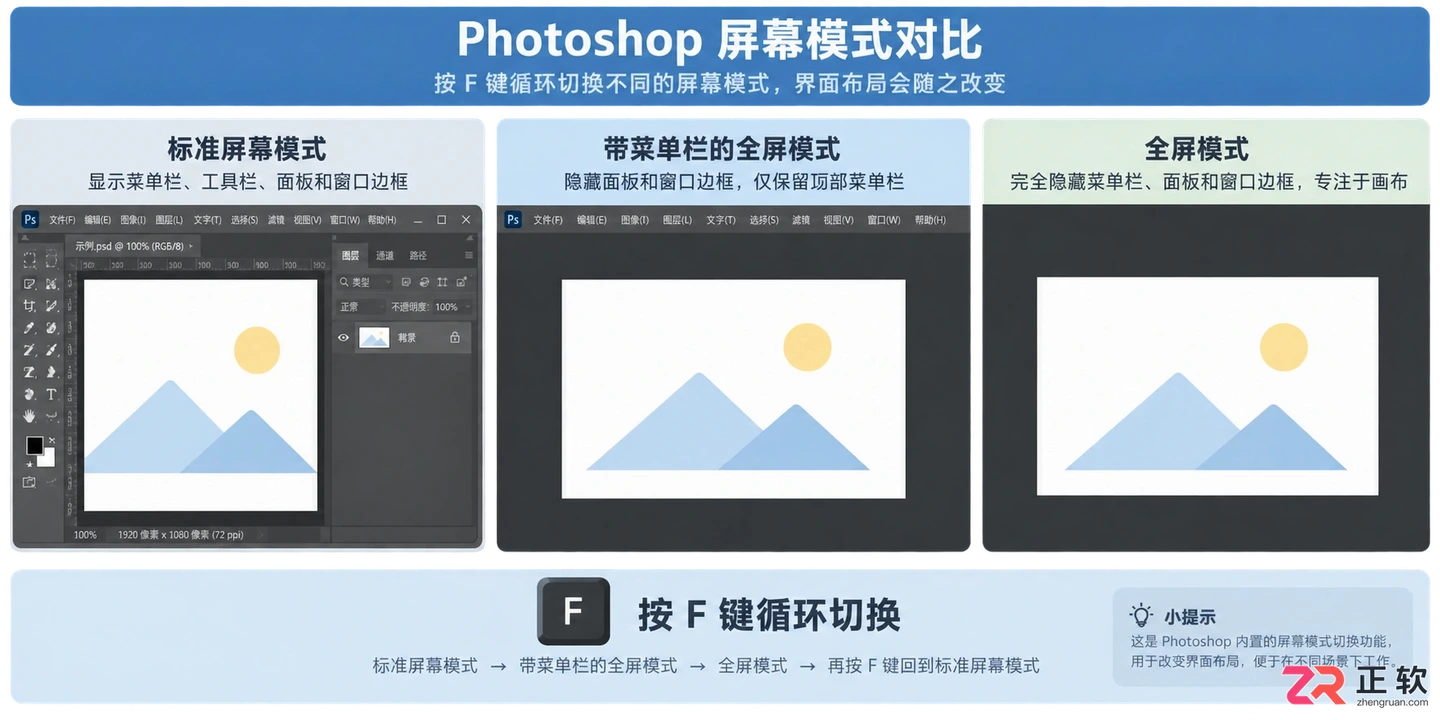Select the 背景 layer thumbnail
Screen dimensions: 1440x720
[374, 338]
